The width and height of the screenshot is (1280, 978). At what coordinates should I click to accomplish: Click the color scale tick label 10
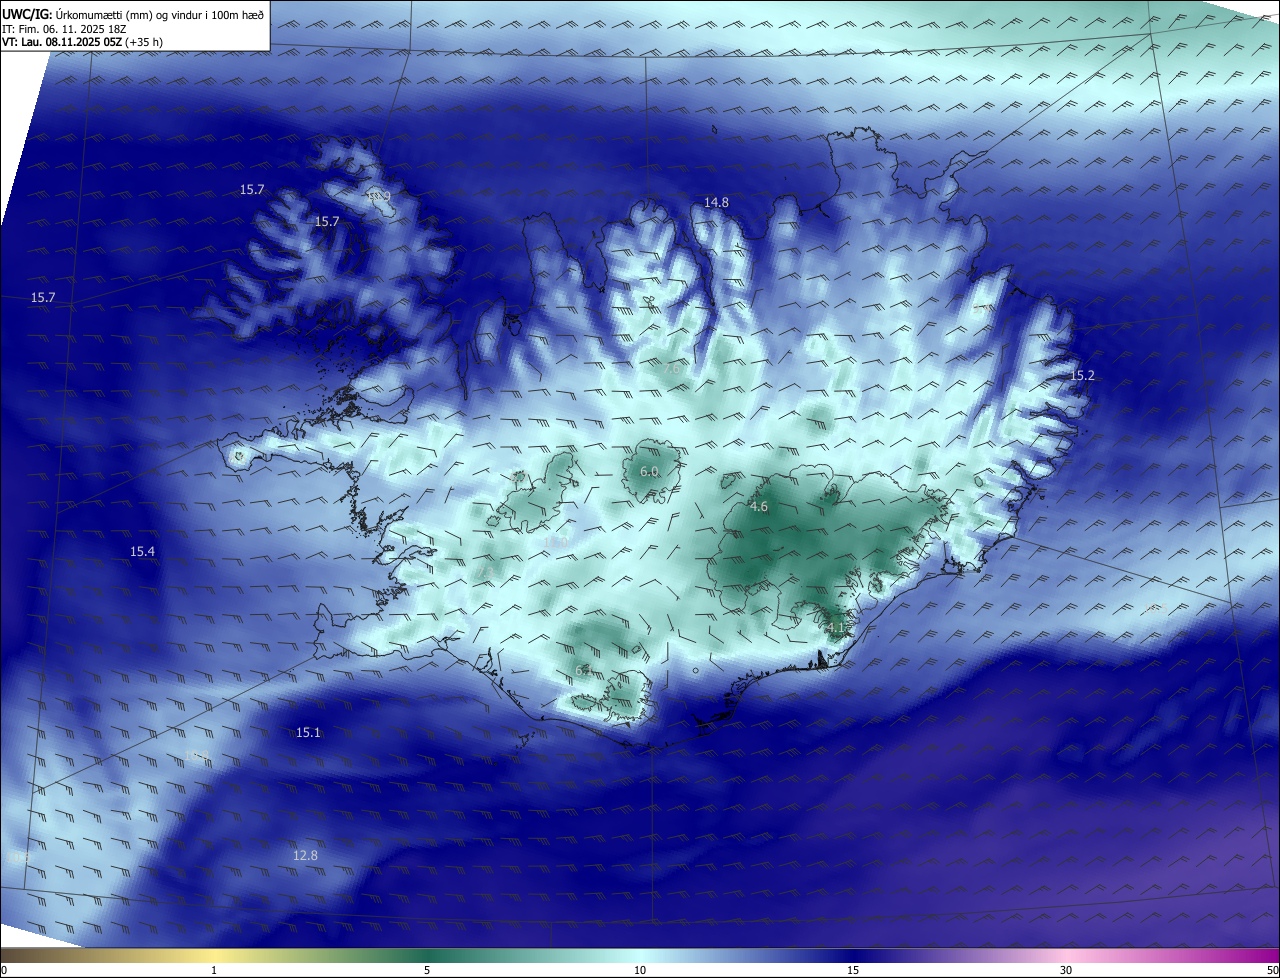(640, 970)
